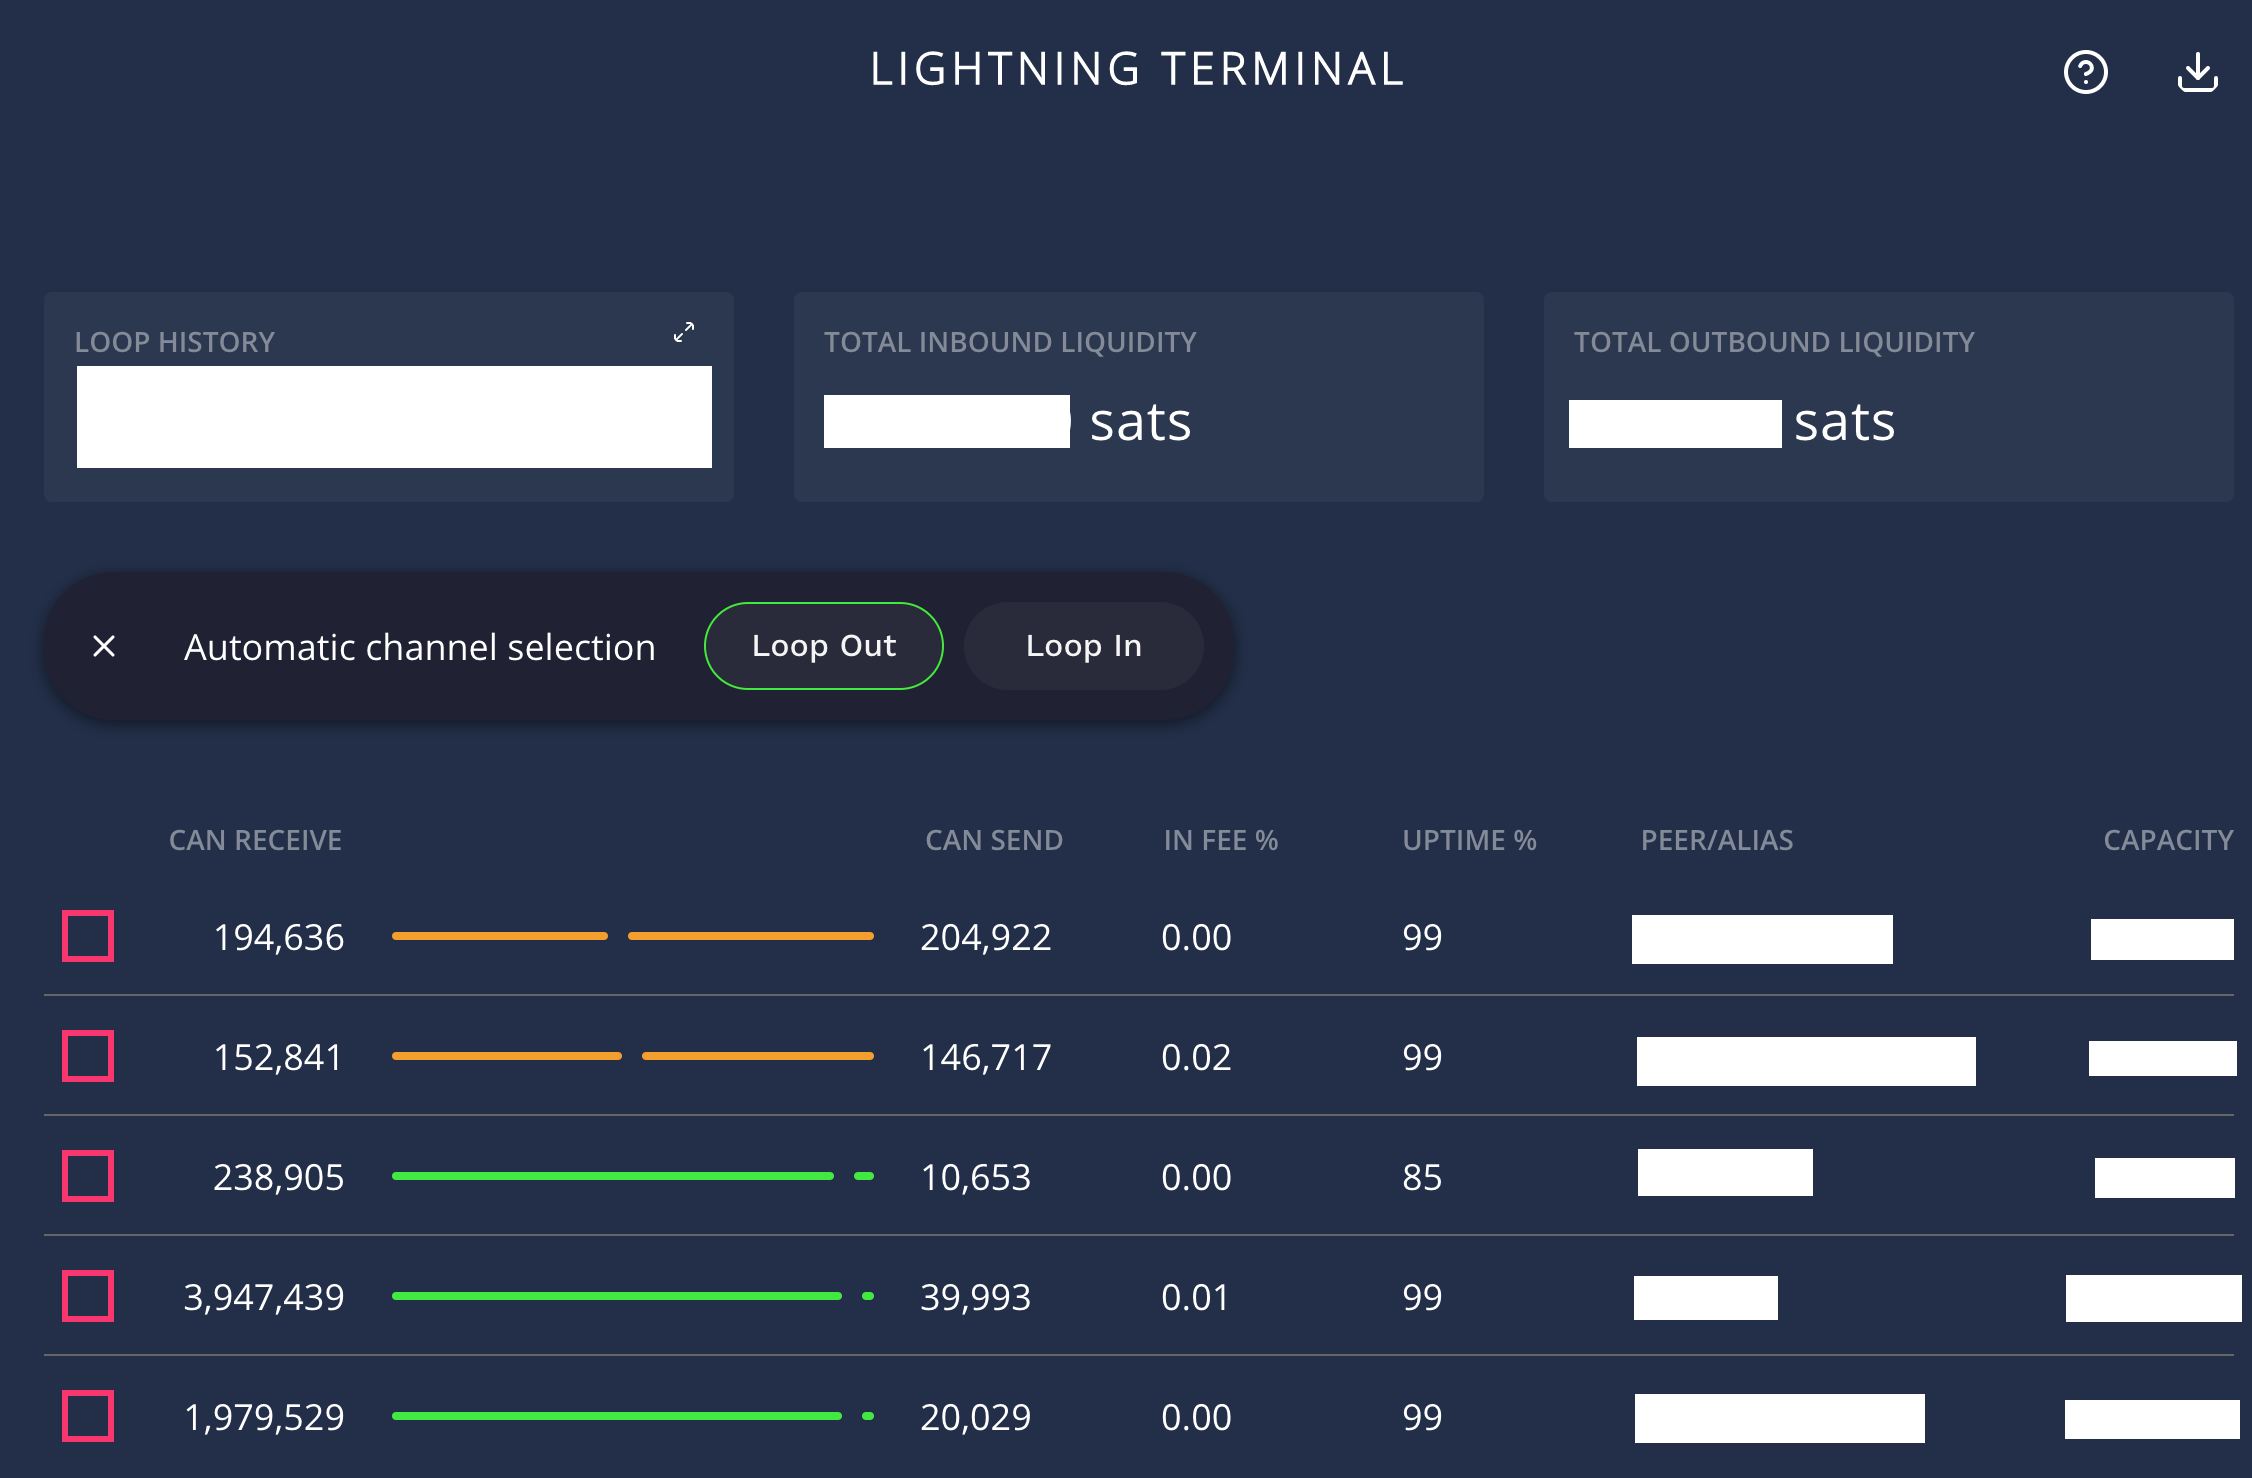
Task: Open the help question mark icon
Action: [2085, 72]
